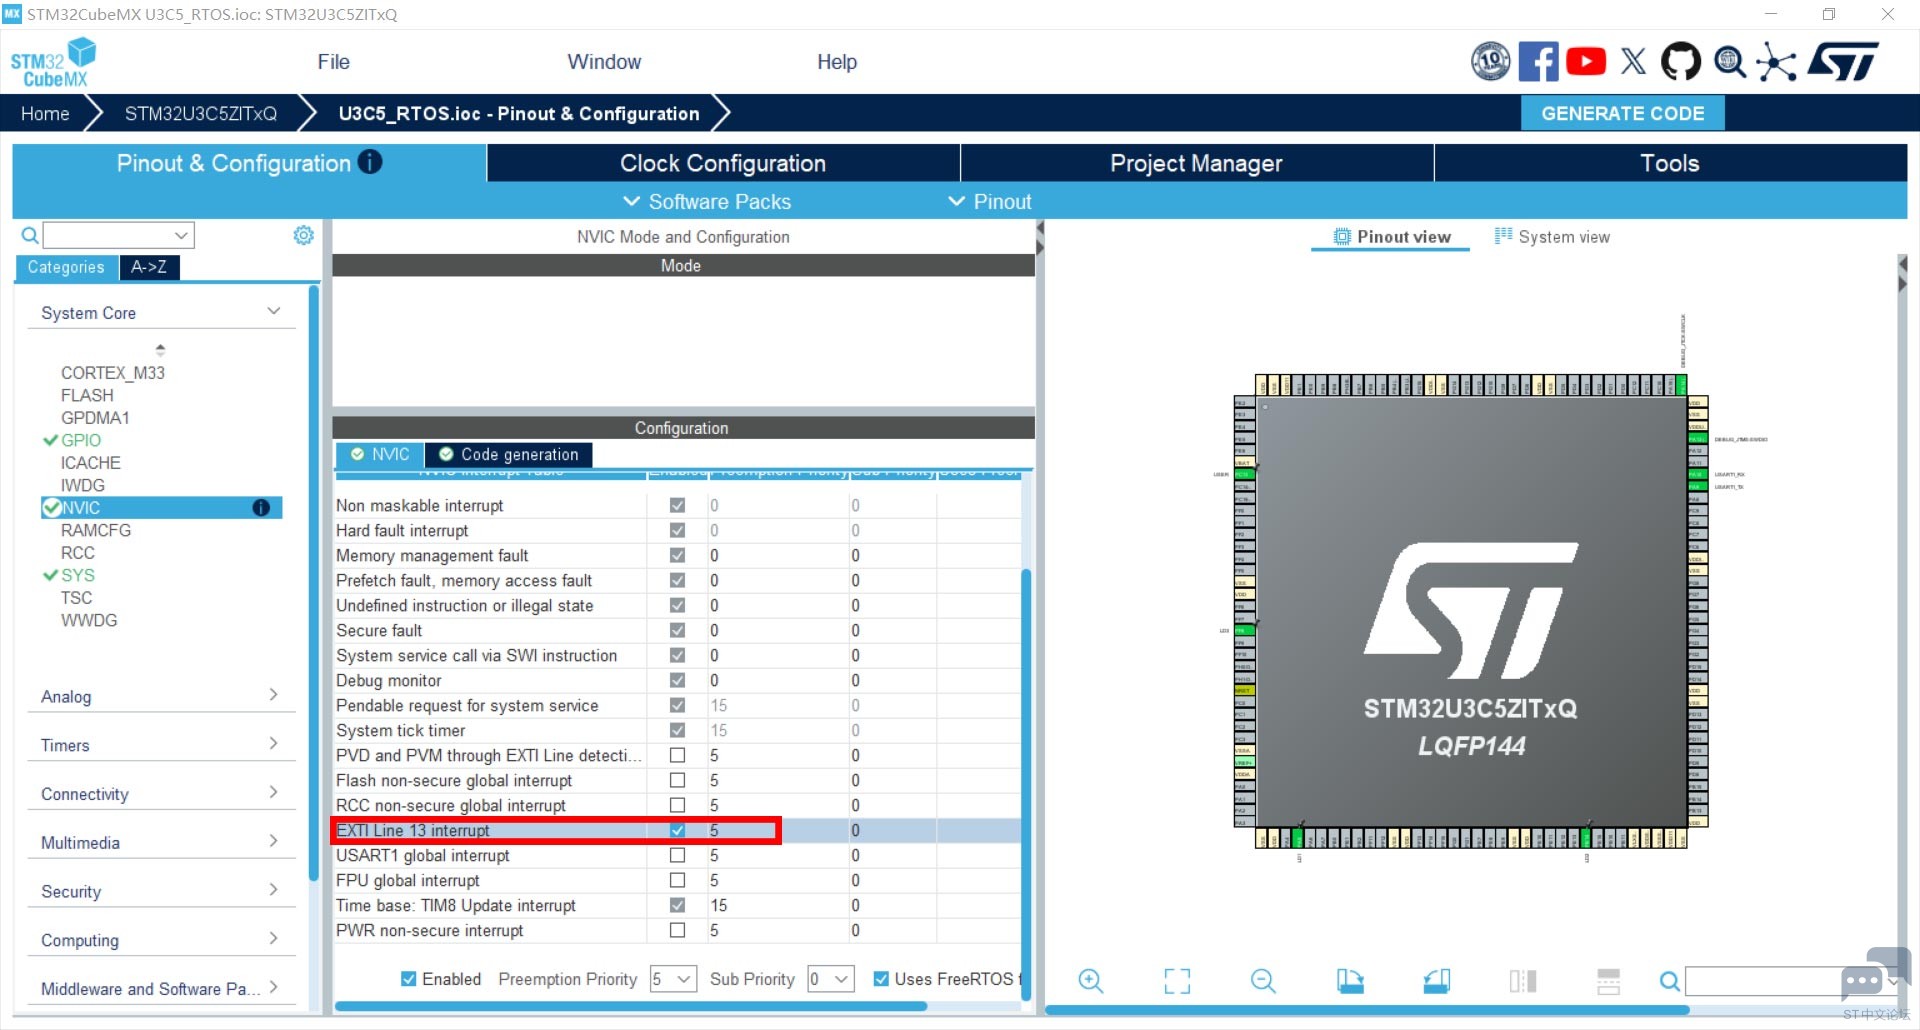Viewport: 1920px width, 1030px height.
Task: Open the world search icon in the header
Action: [x=1729, y=62]
